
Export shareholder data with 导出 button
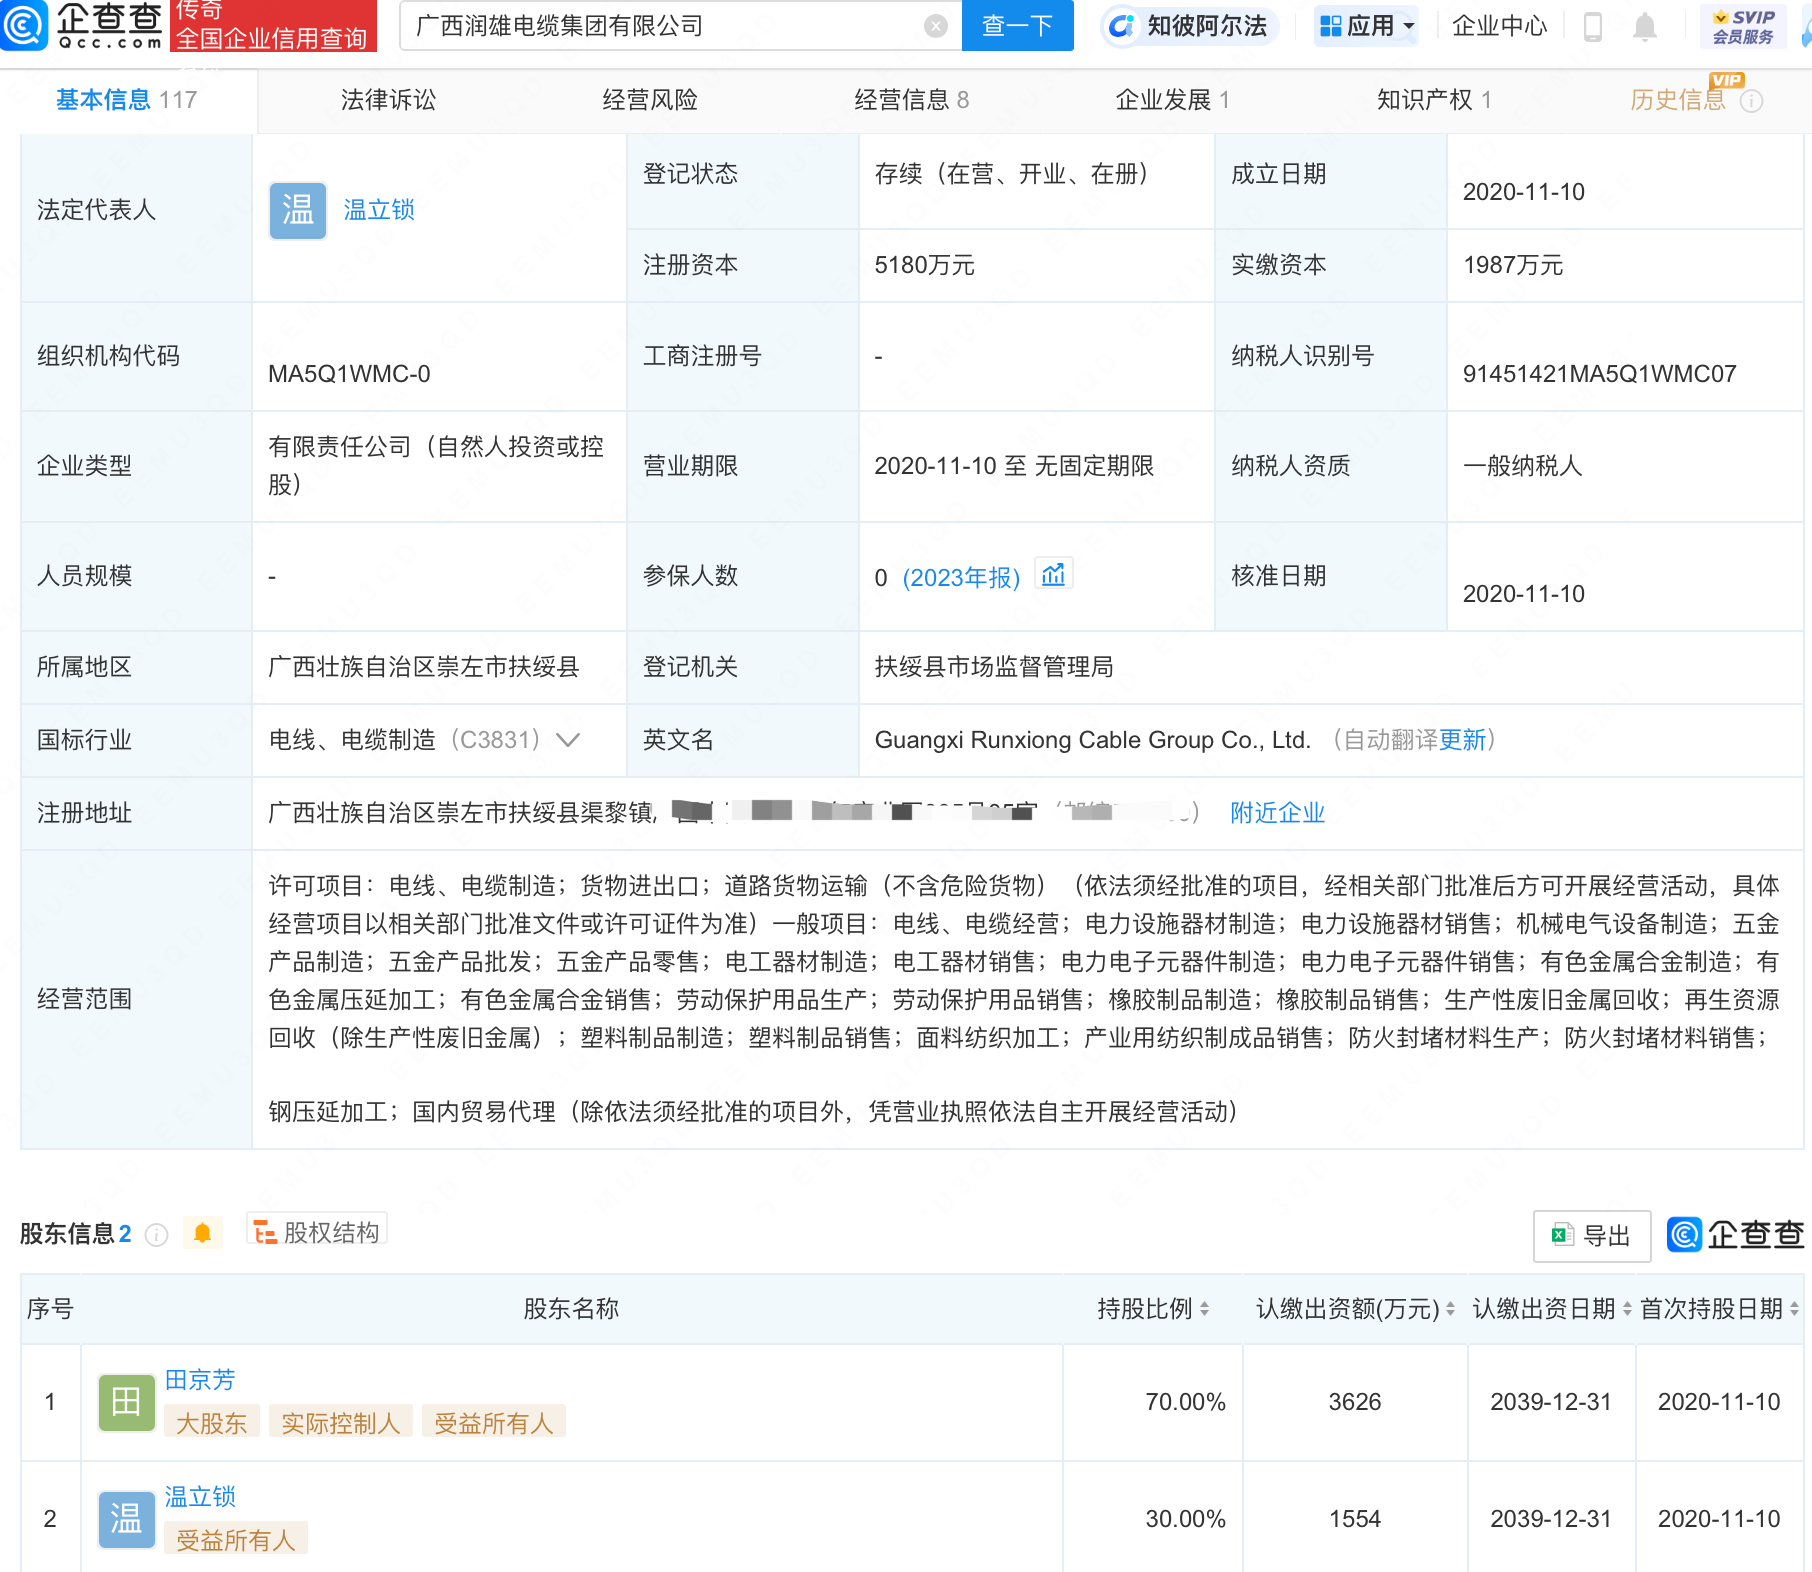coord(1591,1236)
